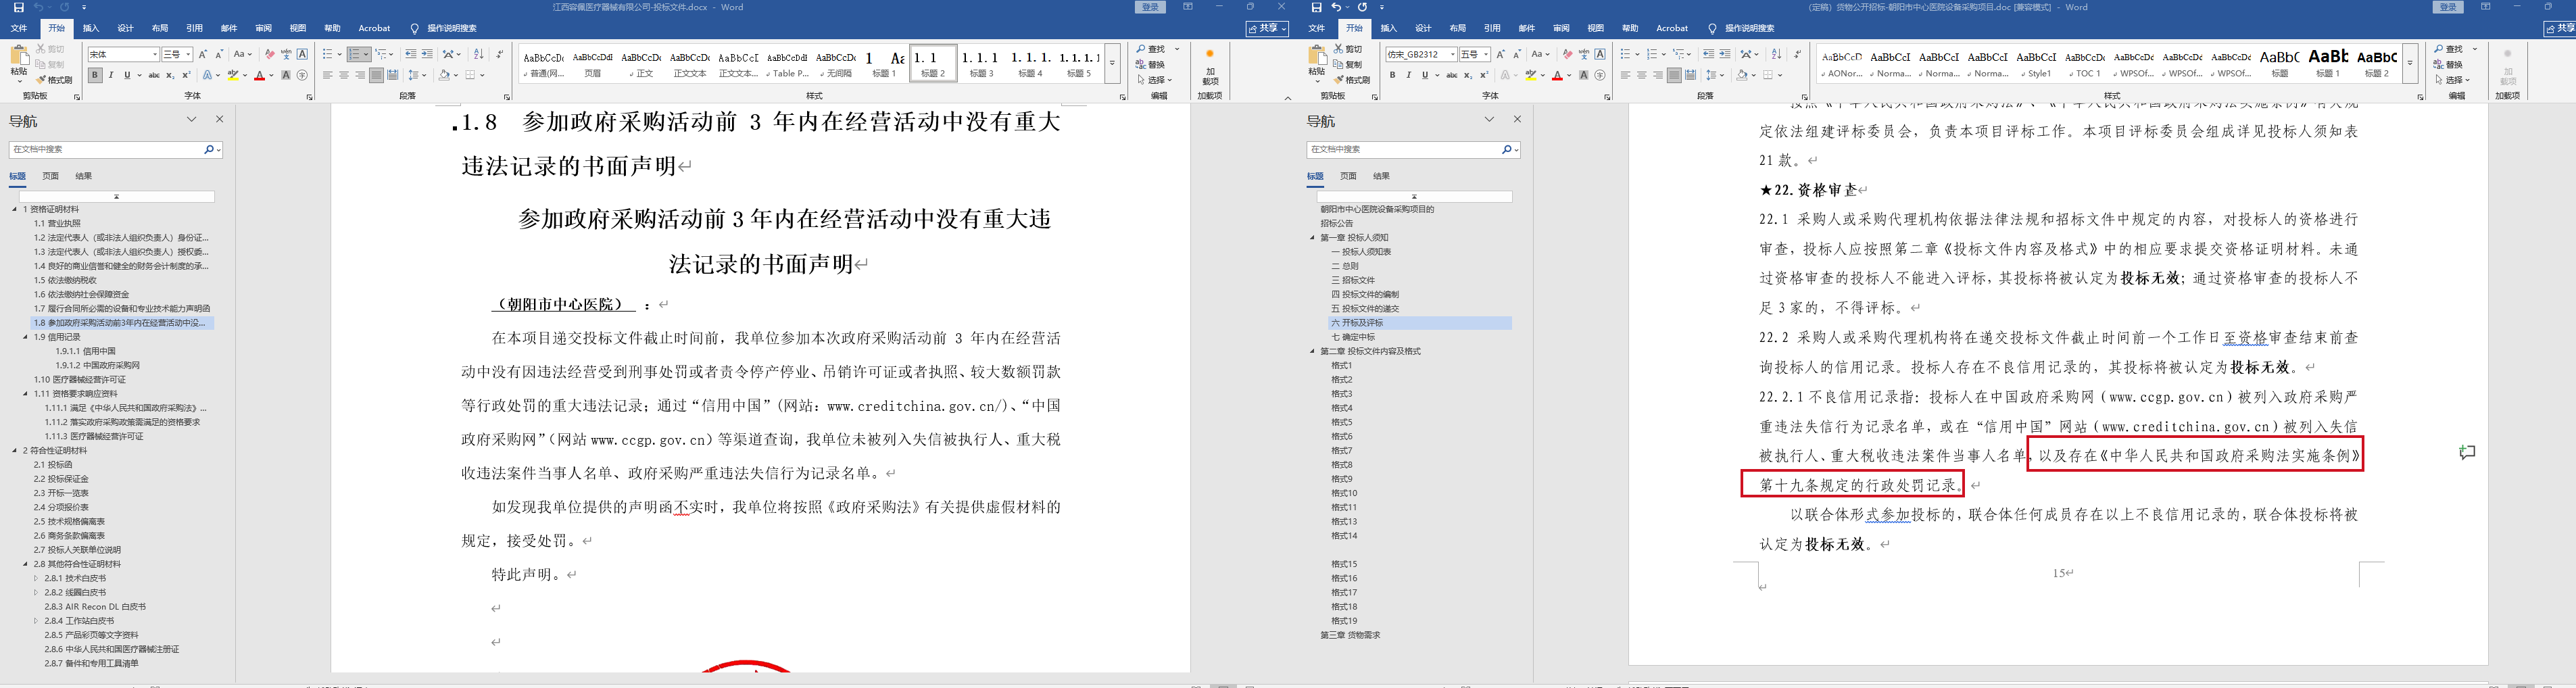The width and height of the screenshot is (2576, 688).
Task: Click the green comment icon beside the right document
Action: pos(2467,453)
